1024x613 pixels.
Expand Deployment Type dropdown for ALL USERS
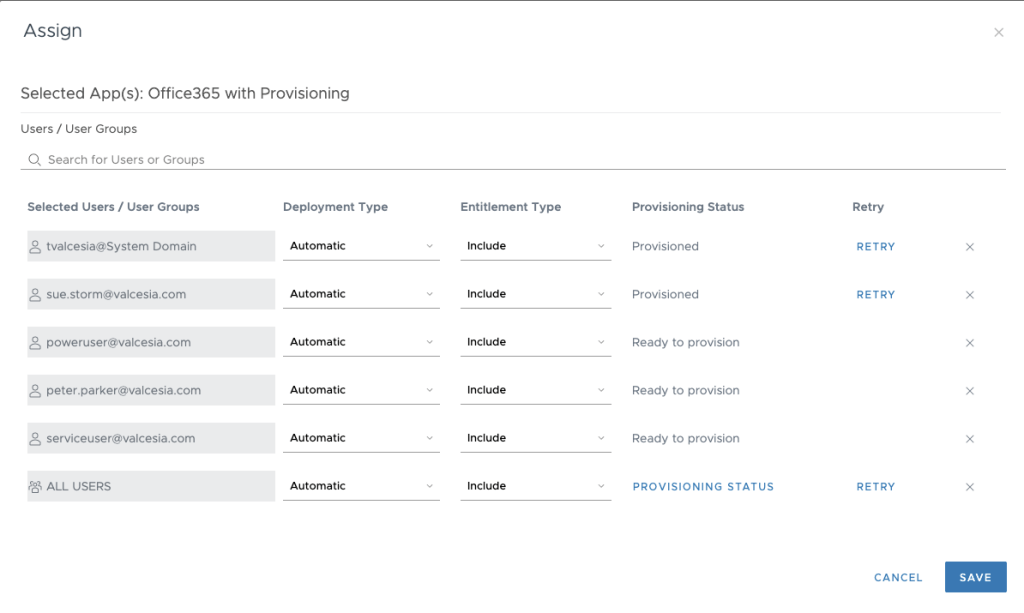(361, 486)
